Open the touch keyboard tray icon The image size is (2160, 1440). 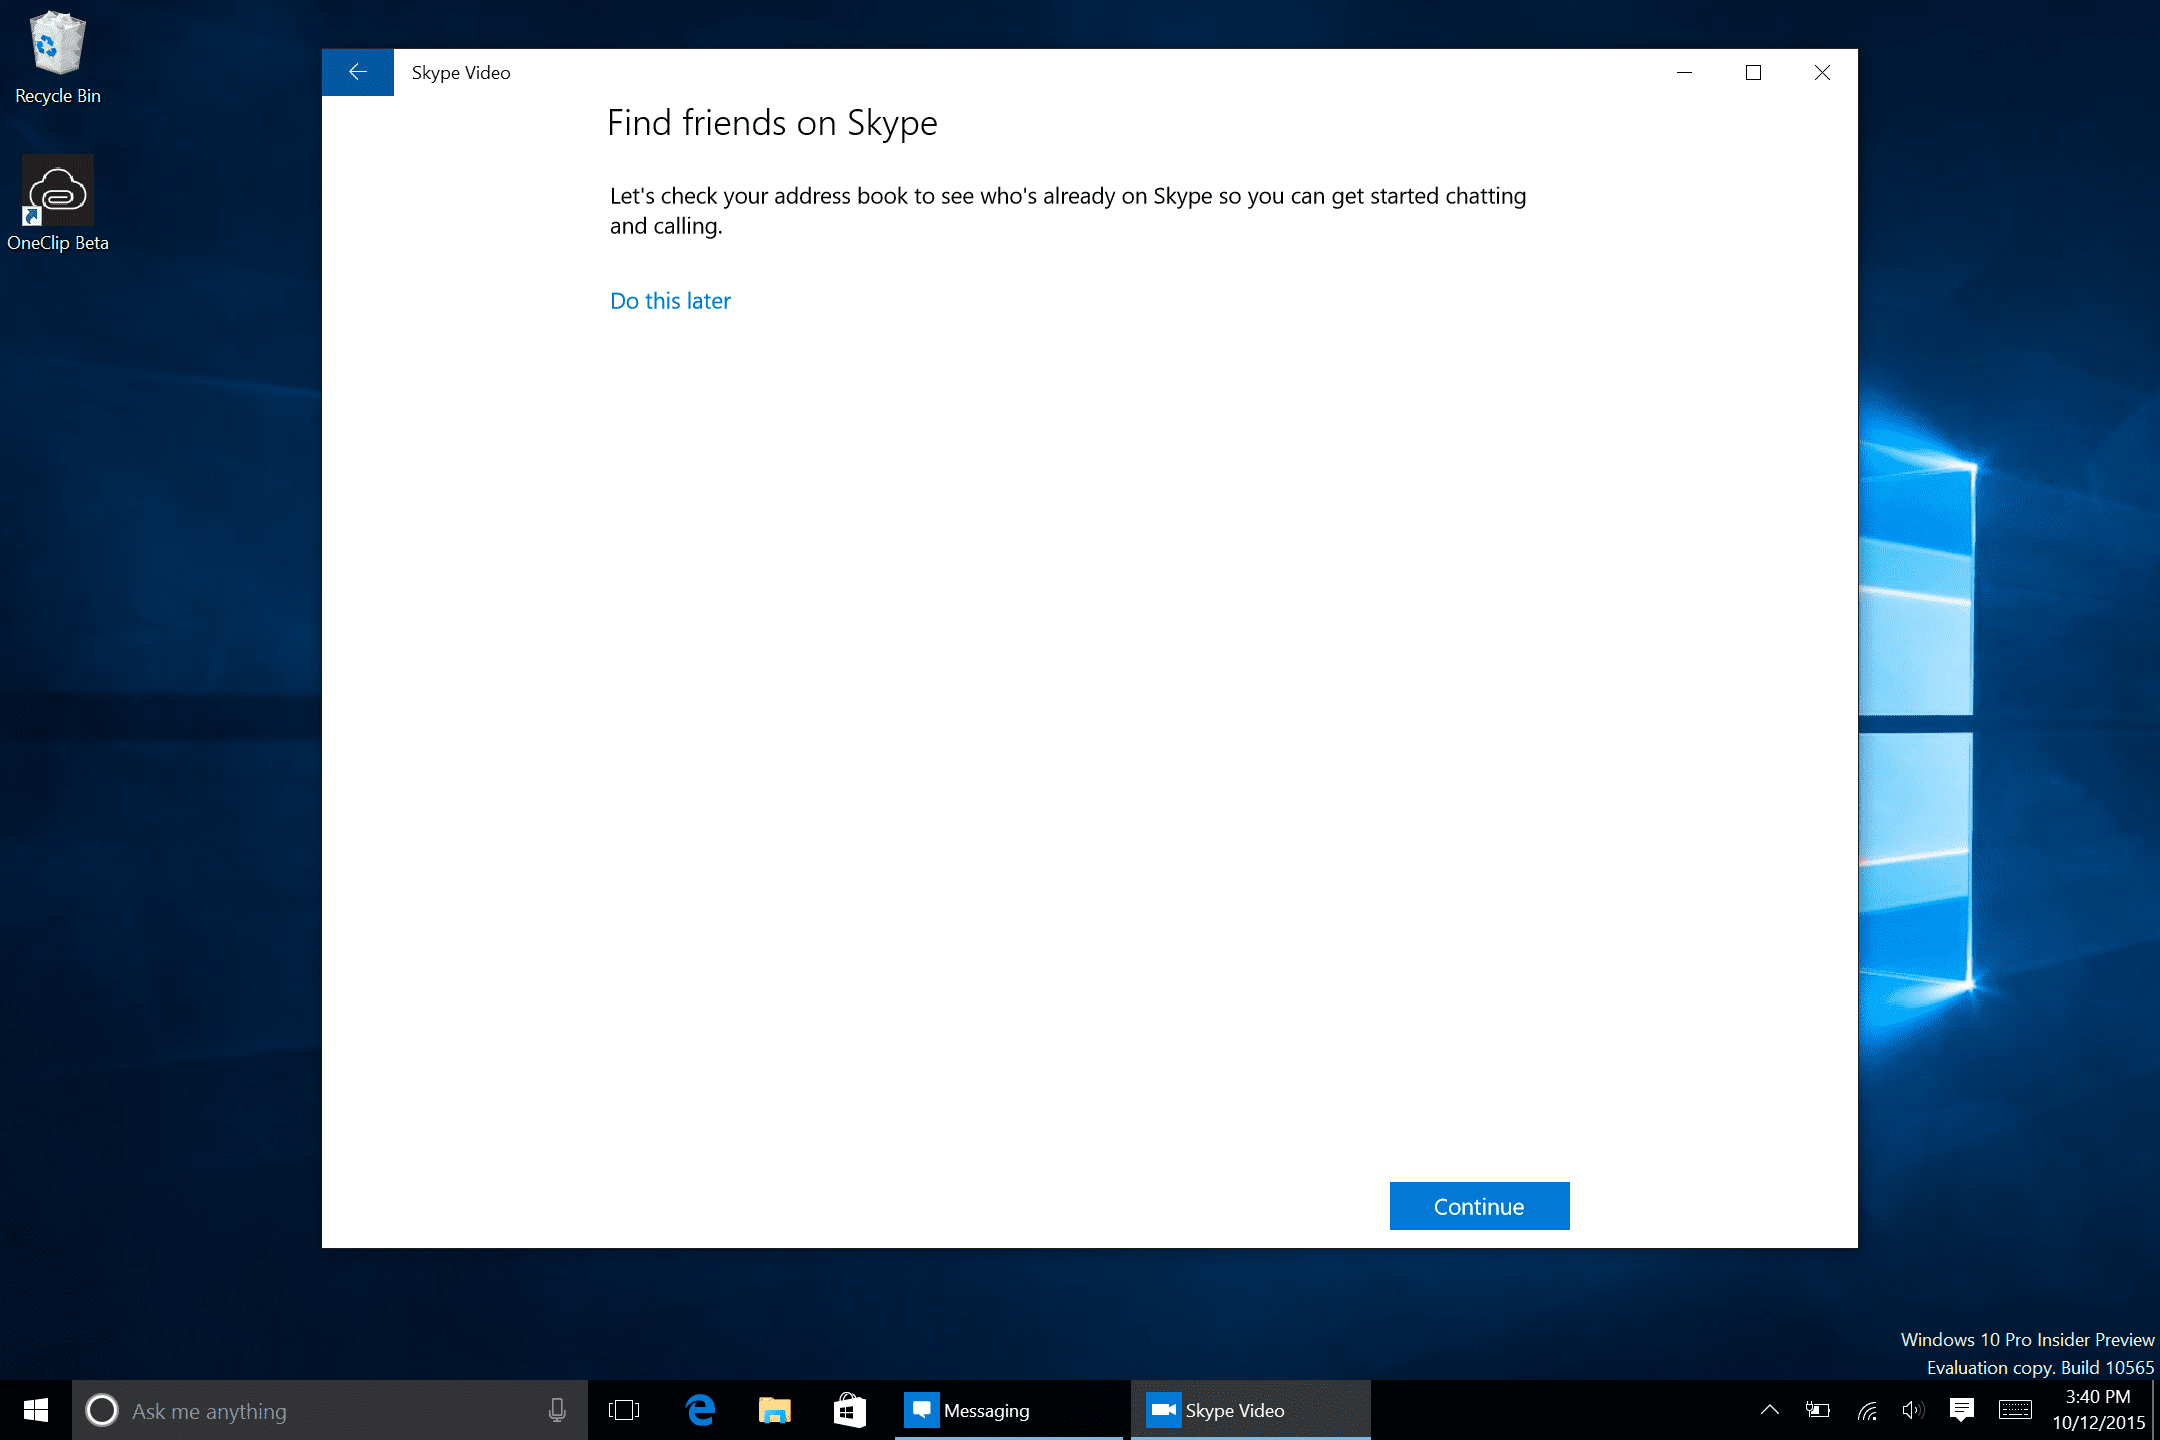pyautogui.click(x=2014, y=1410)
